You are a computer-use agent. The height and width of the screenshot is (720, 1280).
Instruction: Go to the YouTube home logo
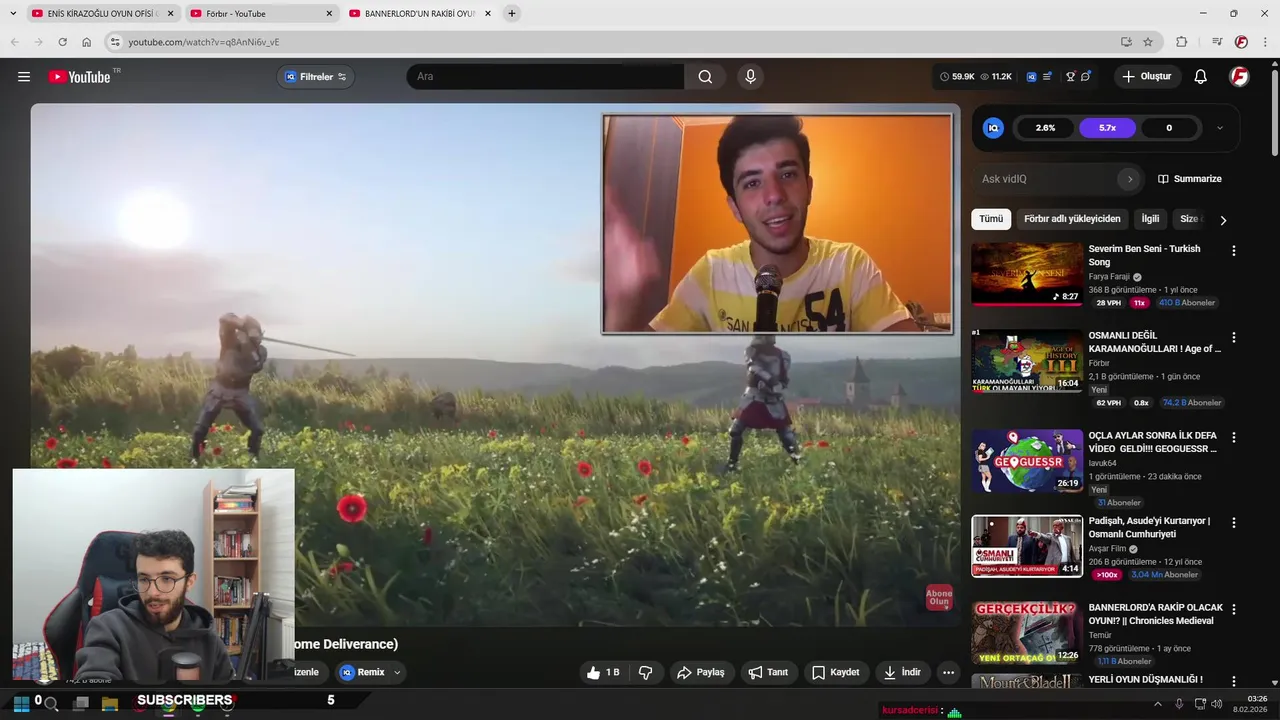pyautogui.click(x=79, y=77)
